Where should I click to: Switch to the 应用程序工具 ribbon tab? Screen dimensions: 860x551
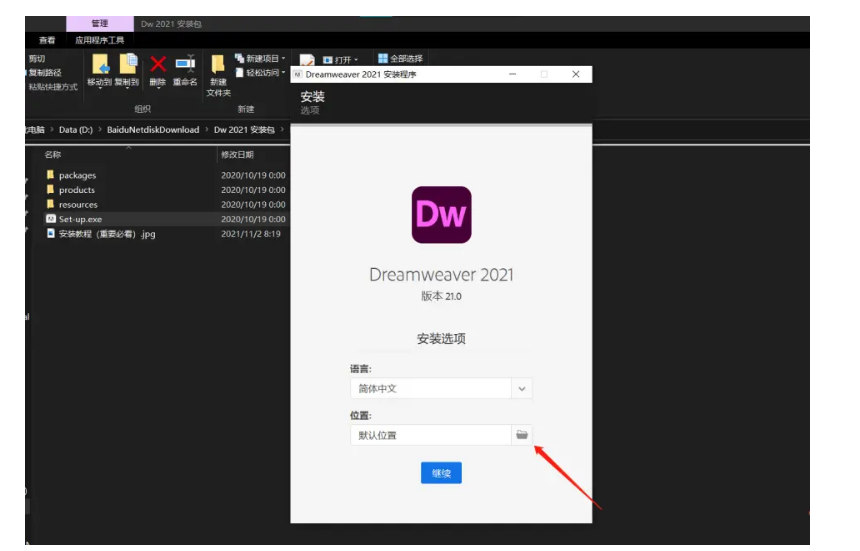99,40
